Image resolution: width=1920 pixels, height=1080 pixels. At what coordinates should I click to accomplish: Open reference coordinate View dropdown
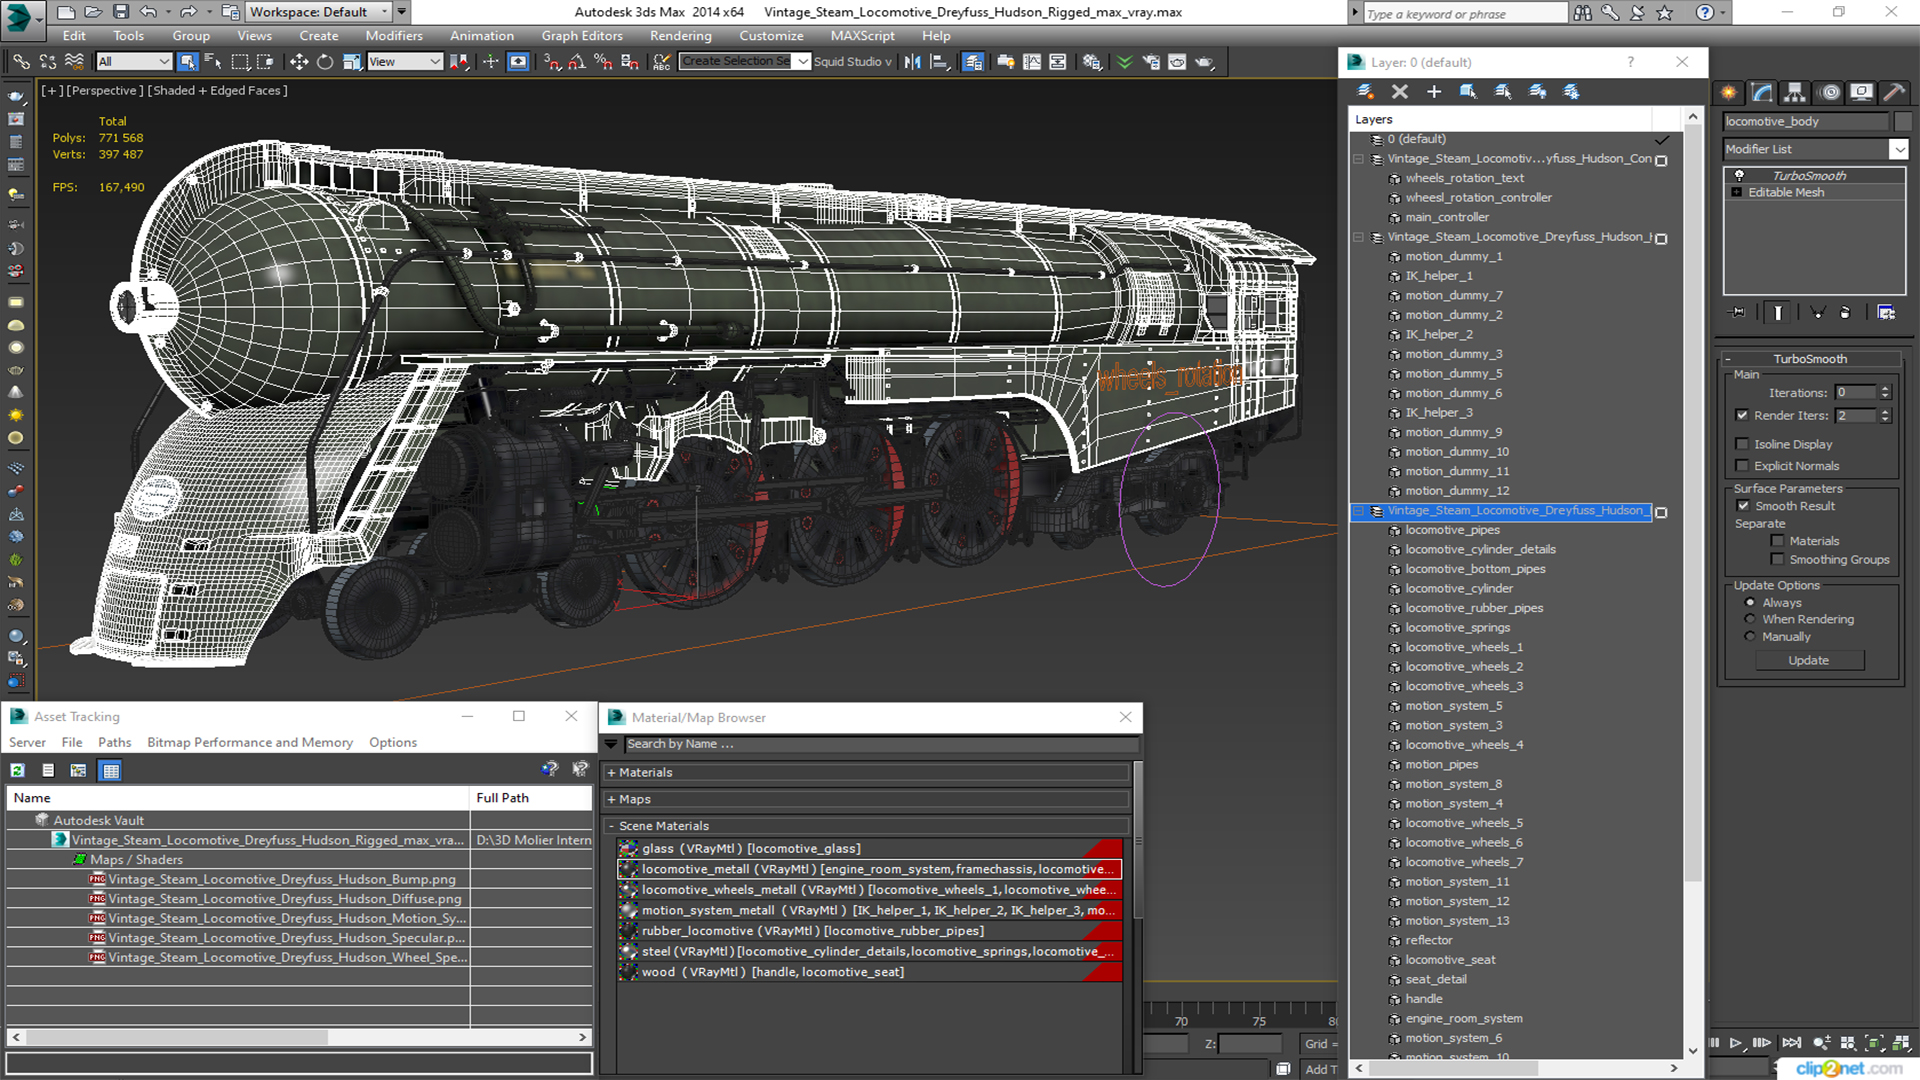[405, 62]
